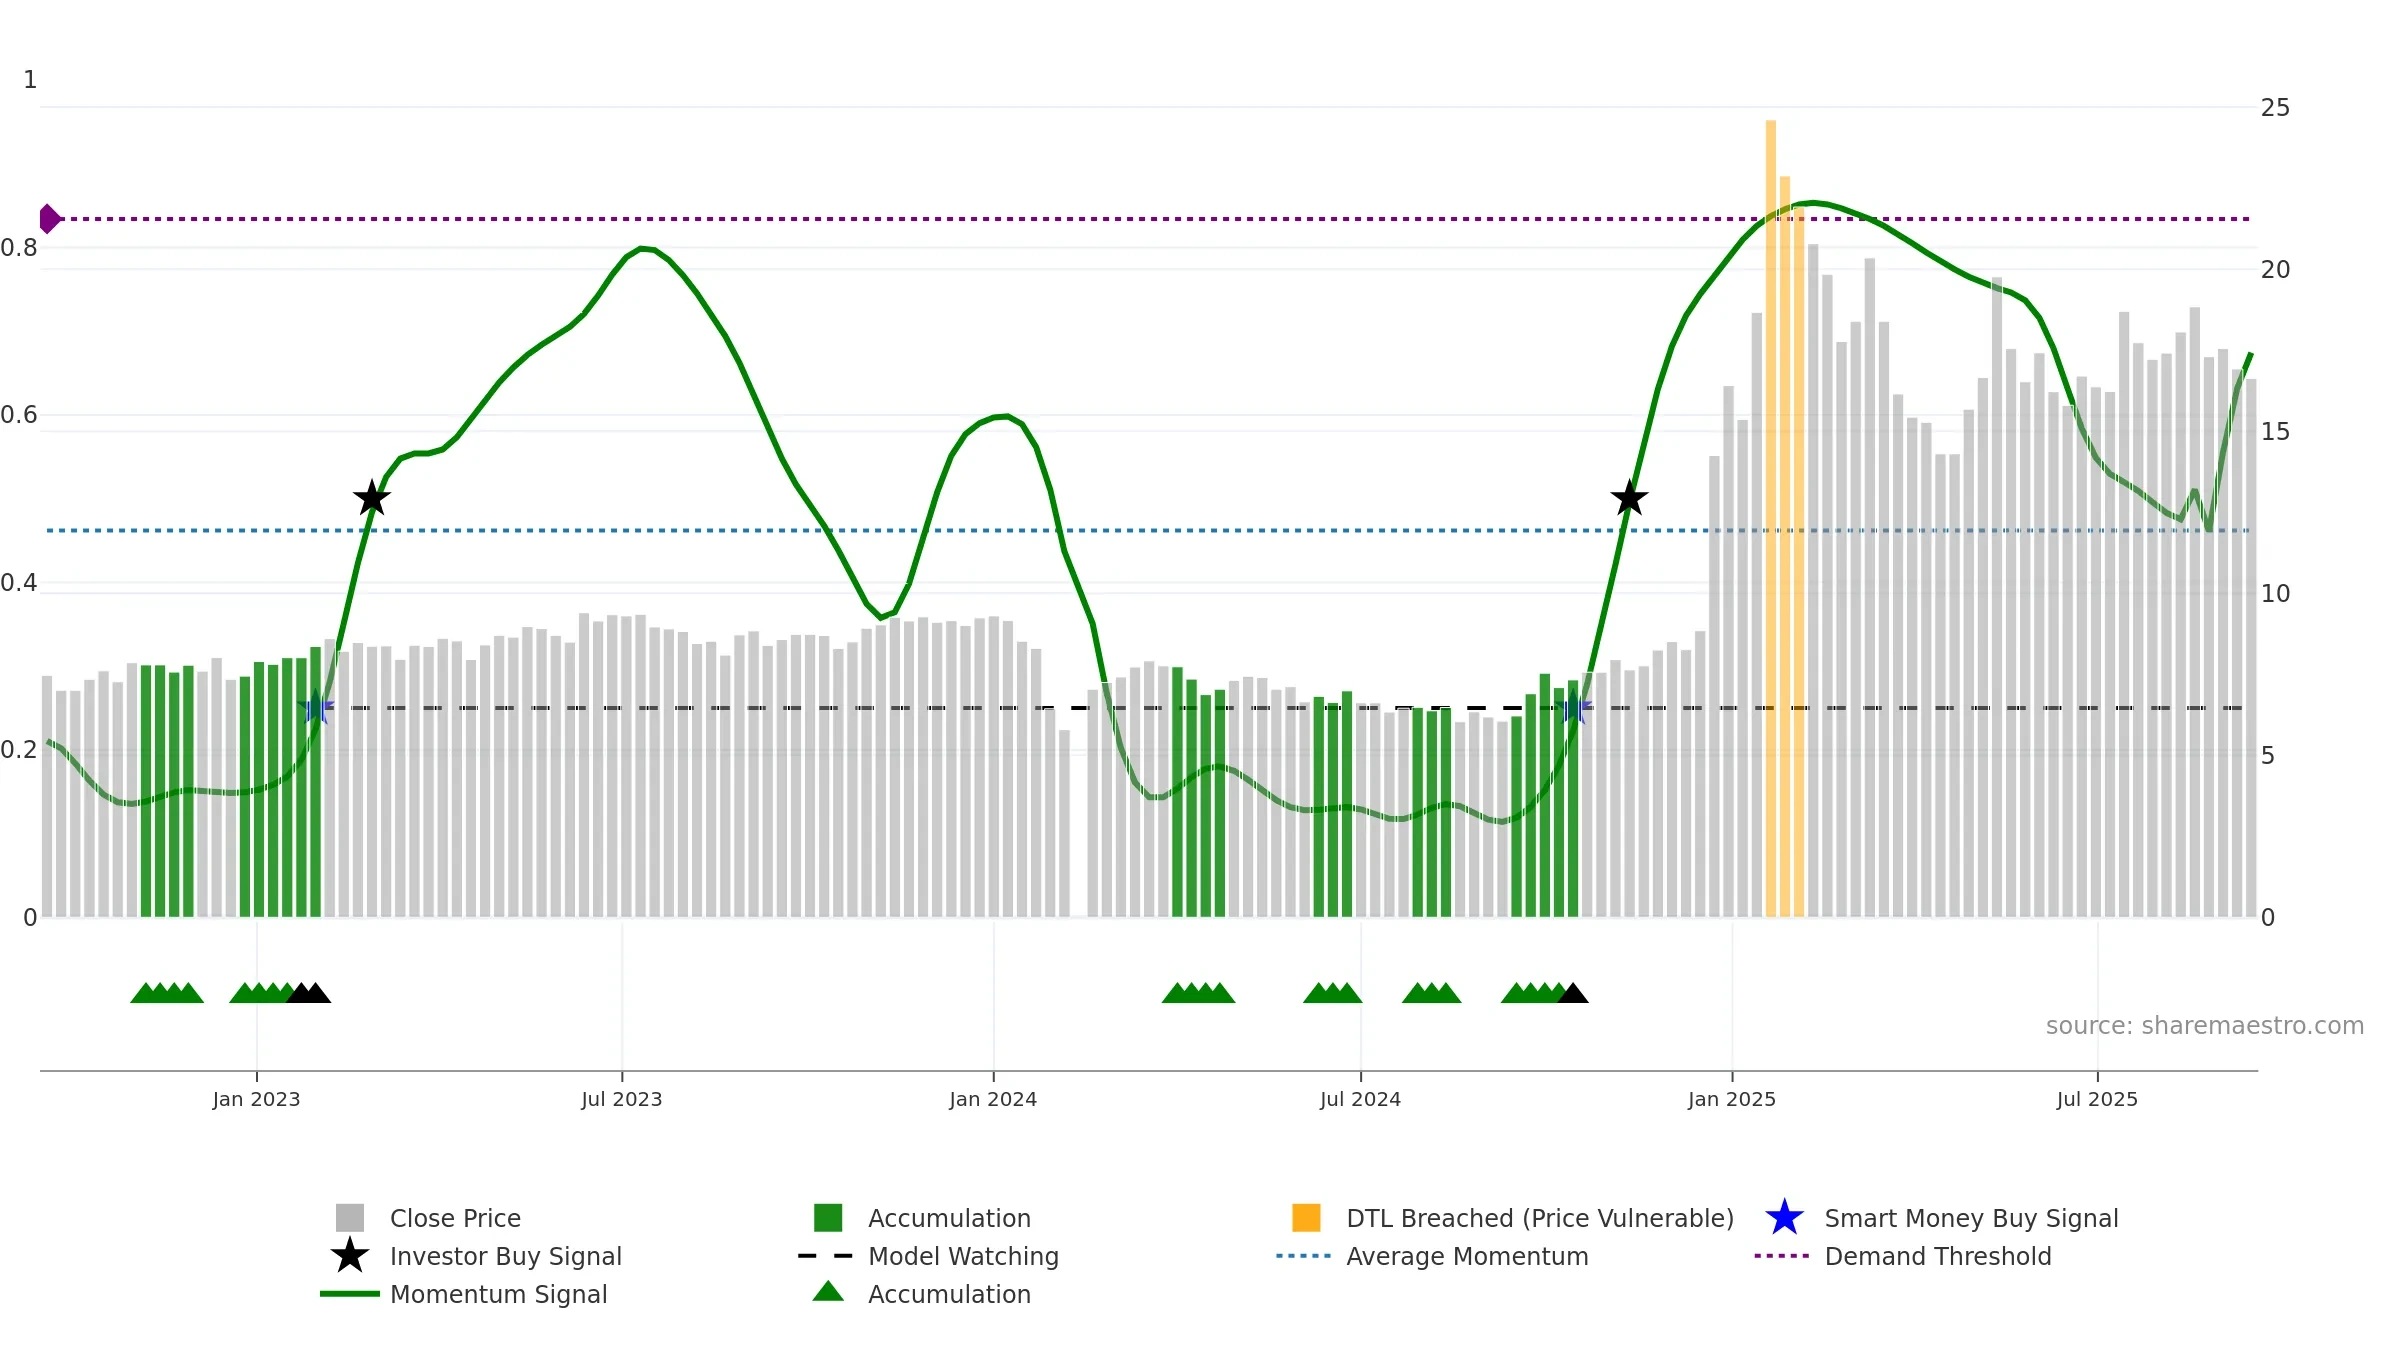Click the left axis value 1
Screen dimensions: 2400x1350
pyautogui.click(x=30, y=79)
